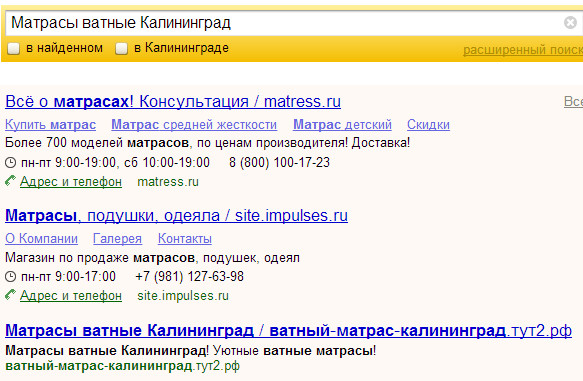Open the 'Скидки' sitelink
The image size is (583, 381).
pos(428,125)
